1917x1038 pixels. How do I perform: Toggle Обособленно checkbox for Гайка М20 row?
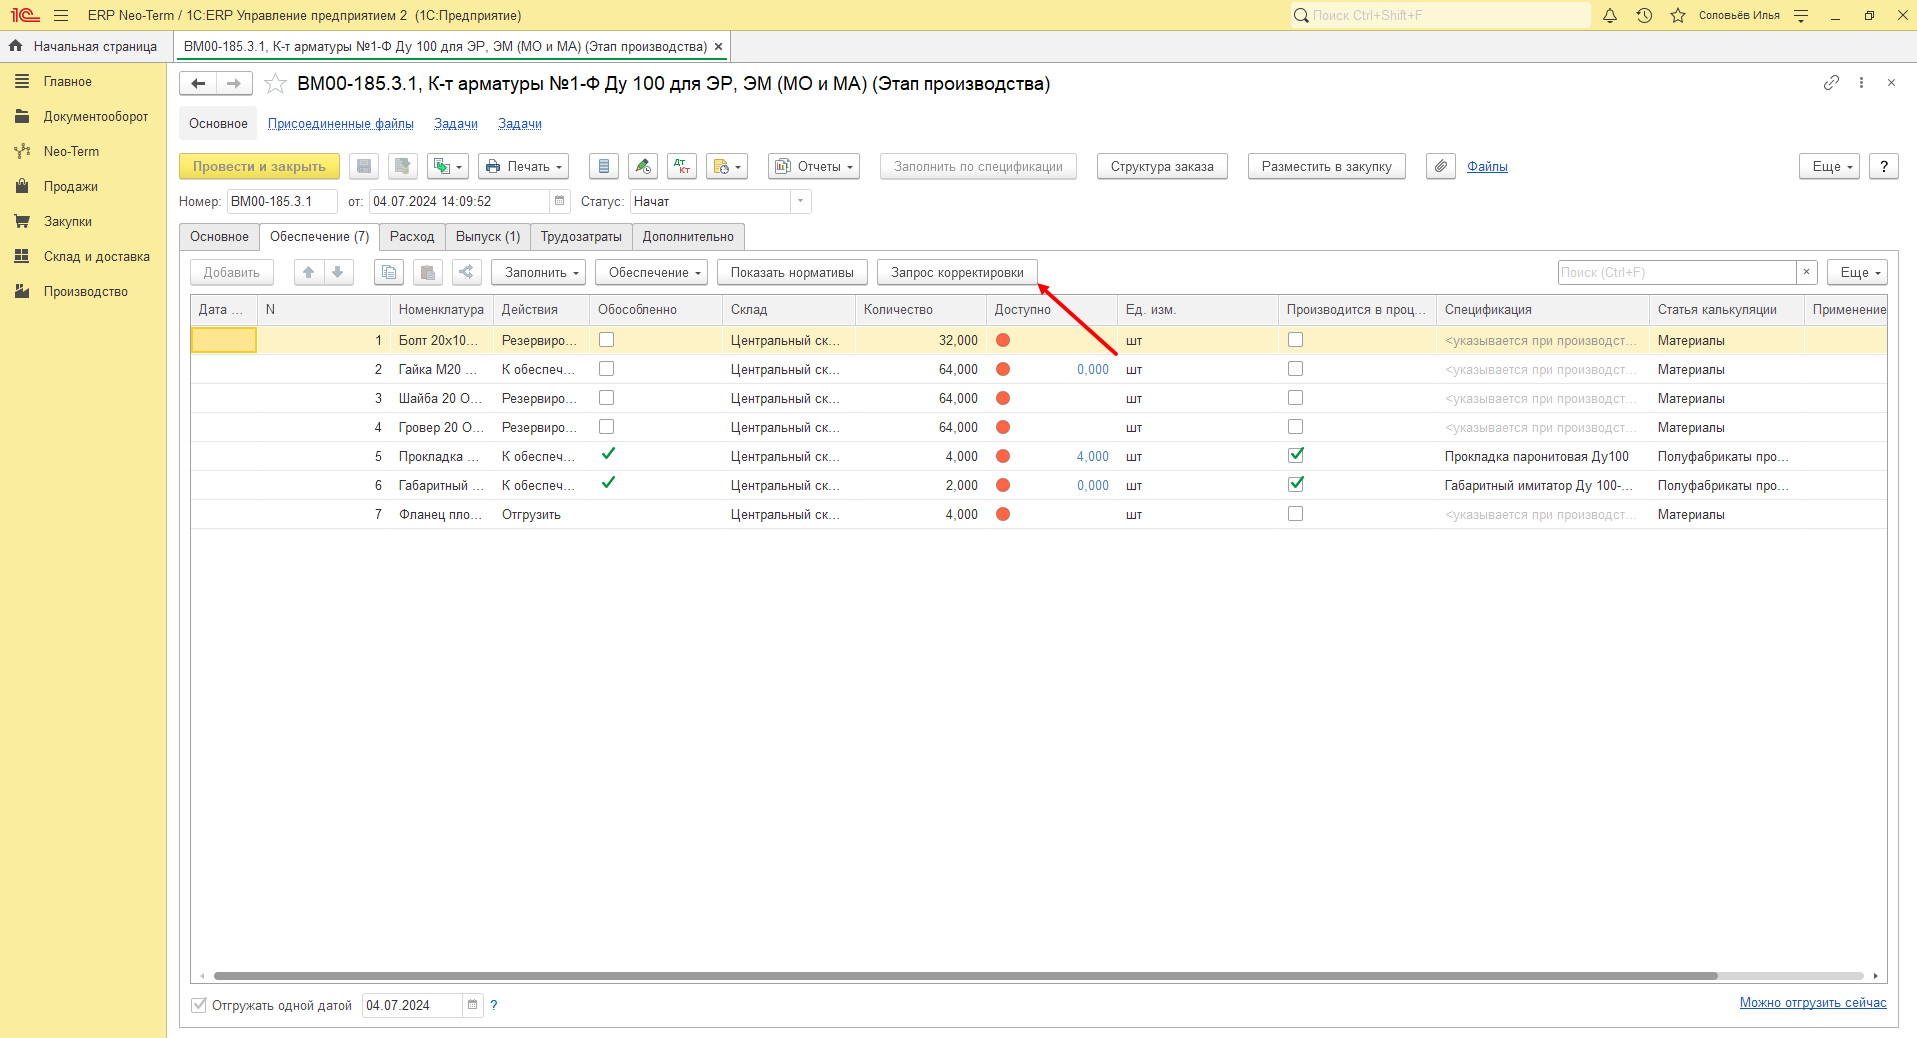[606, 369]
